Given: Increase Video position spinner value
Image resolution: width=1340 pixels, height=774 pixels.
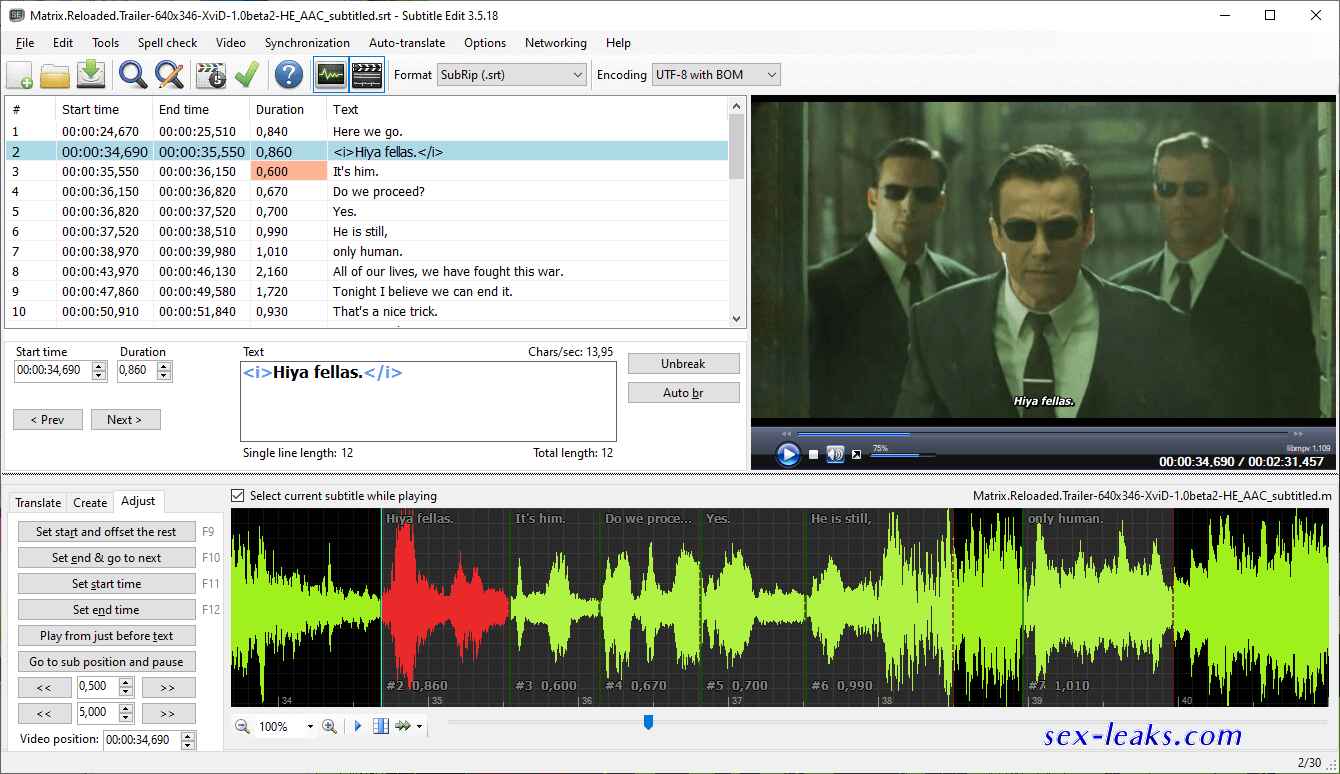Looking at the screenshot, I should [188, 735].
